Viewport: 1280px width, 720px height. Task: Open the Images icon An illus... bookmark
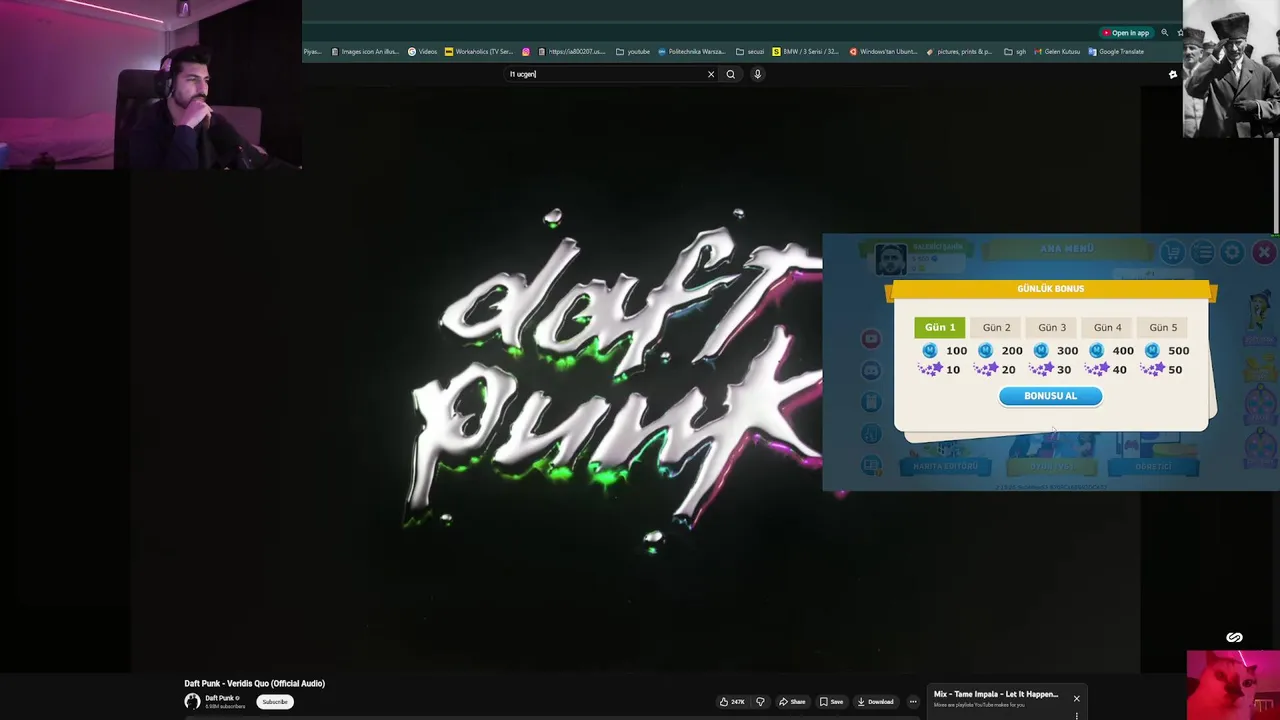(365, 52)
